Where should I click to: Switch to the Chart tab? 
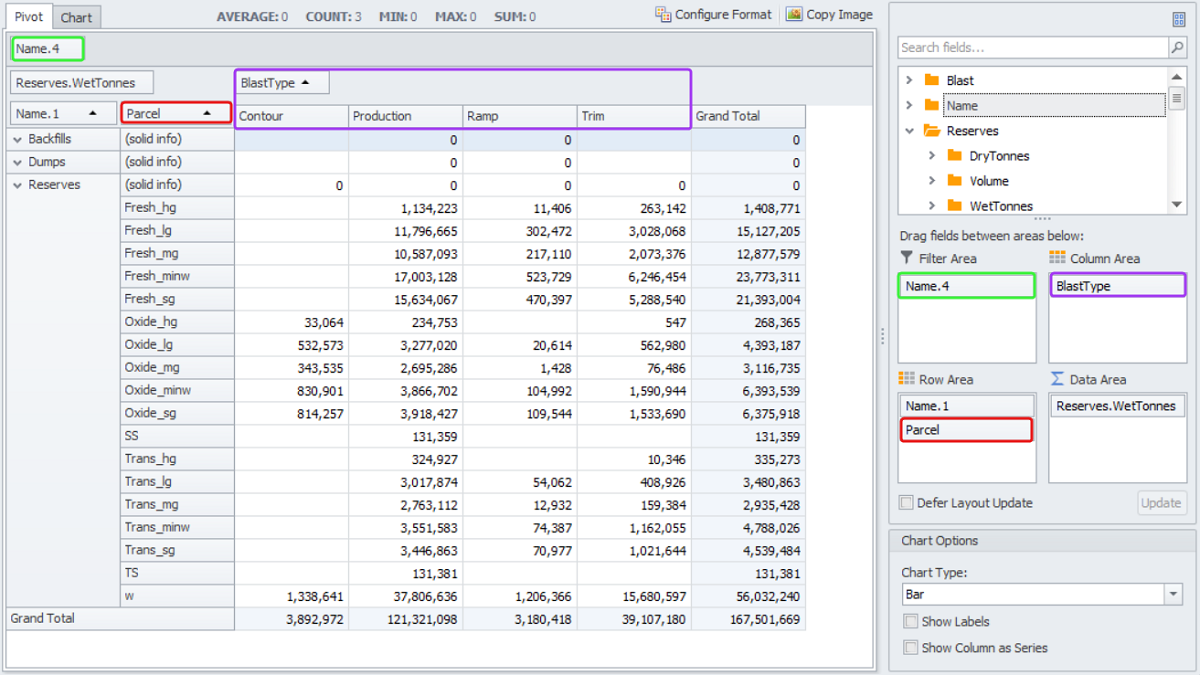coord(76,18)
